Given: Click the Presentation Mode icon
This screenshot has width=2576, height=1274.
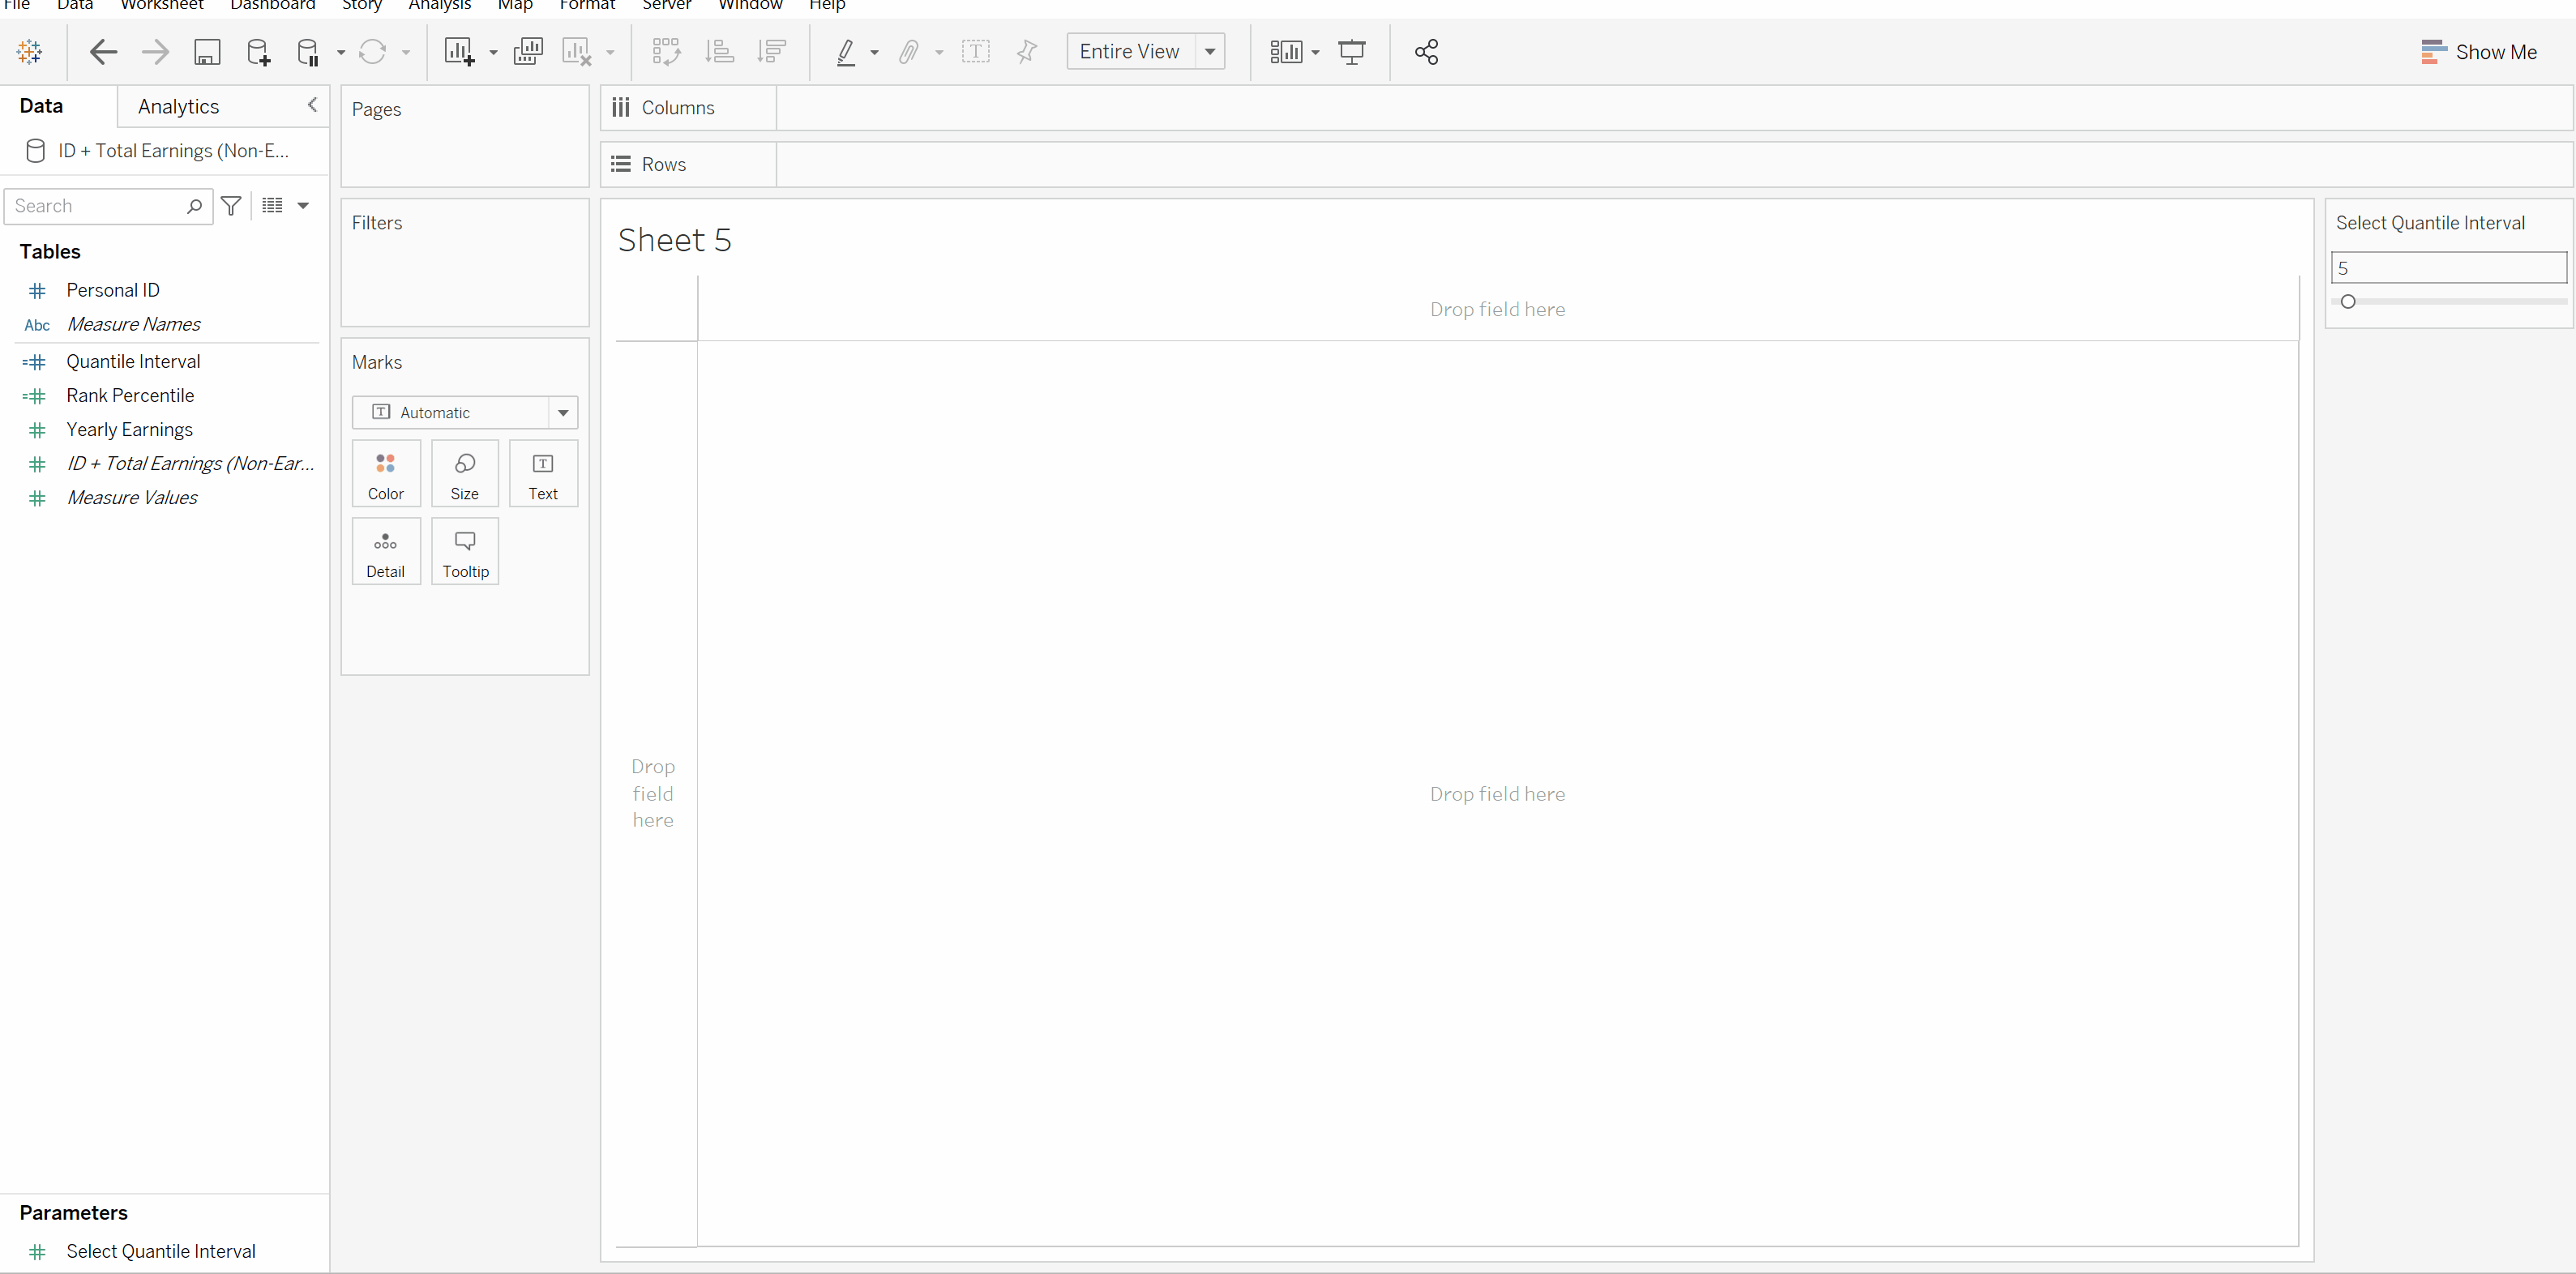Looking at the screenshot, I should pos(1351,52).
